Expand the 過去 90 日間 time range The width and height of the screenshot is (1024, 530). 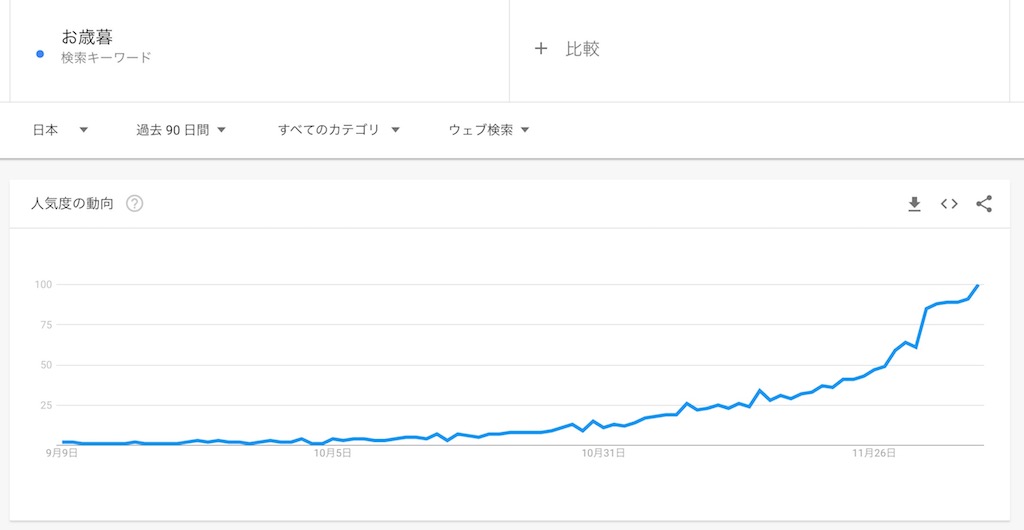pyautogui.click(x=181, y=130)
